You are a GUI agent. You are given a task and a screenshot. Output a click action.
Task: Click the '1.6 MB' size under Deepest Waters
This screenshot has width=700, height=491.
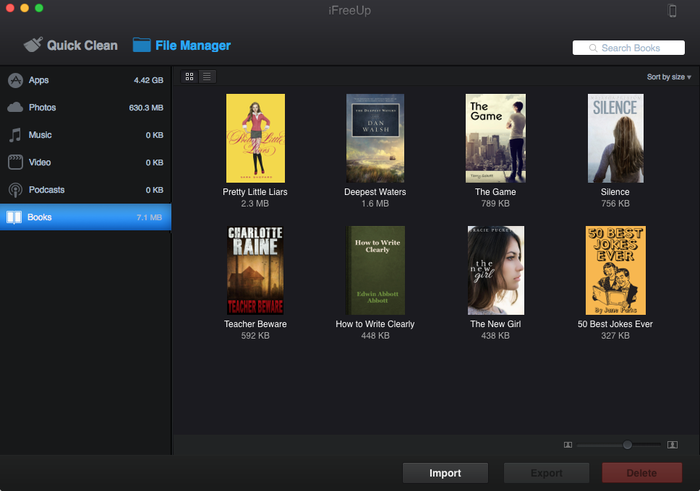[375, 204]
